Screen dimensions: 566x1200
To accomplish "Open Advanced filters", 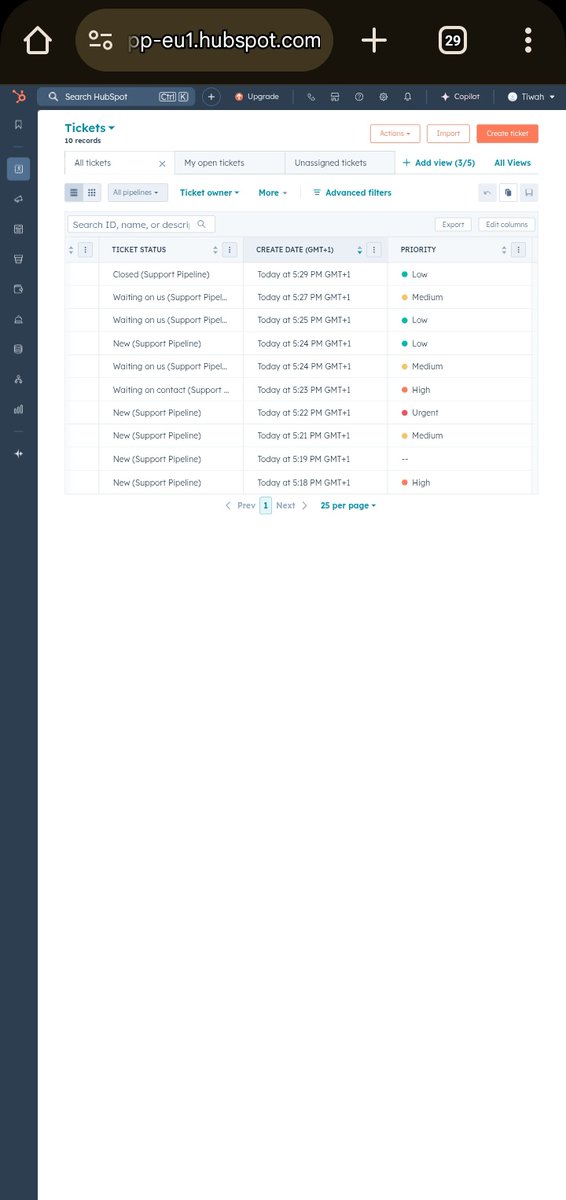I will coord(352,193).
